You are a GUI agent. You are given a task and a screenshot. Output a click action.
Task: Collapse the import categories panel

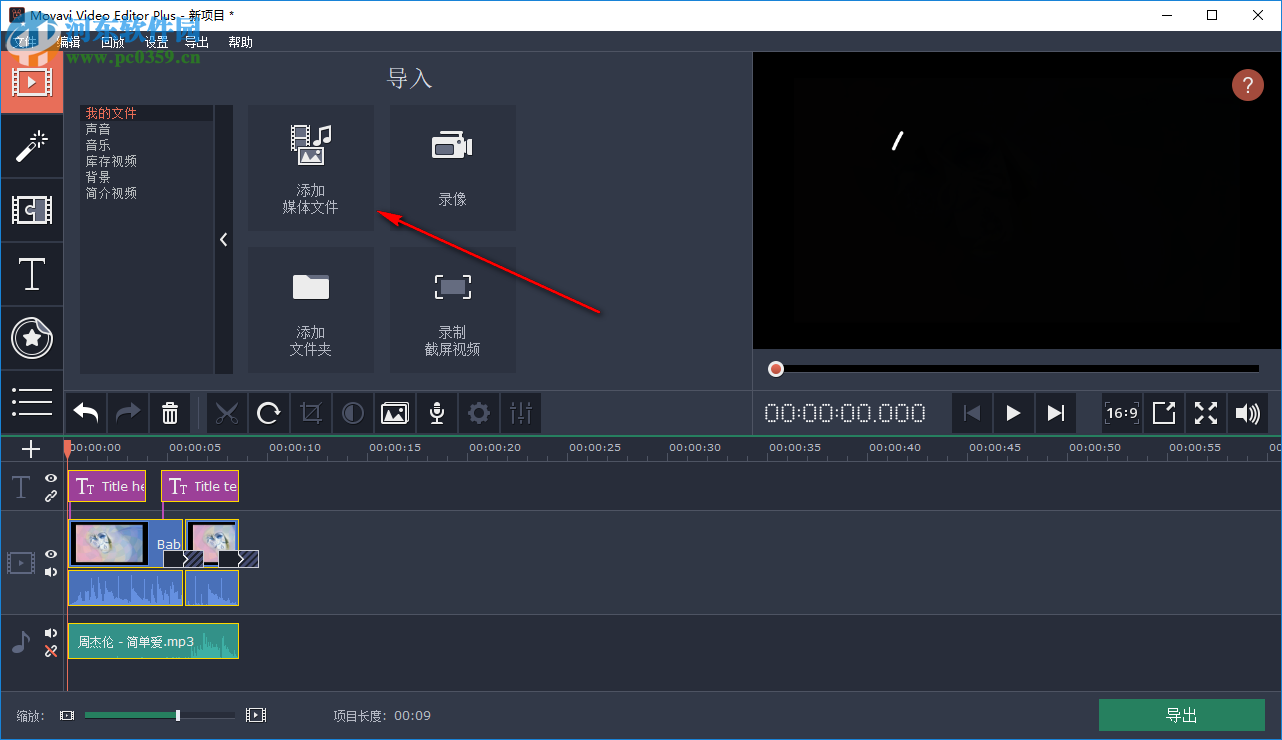click(x=223, y=239)
